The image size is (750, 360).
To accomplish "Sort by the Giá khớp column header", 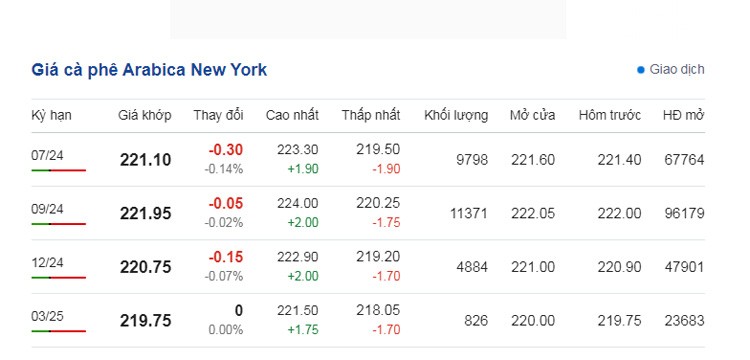I will pos(145,115).
